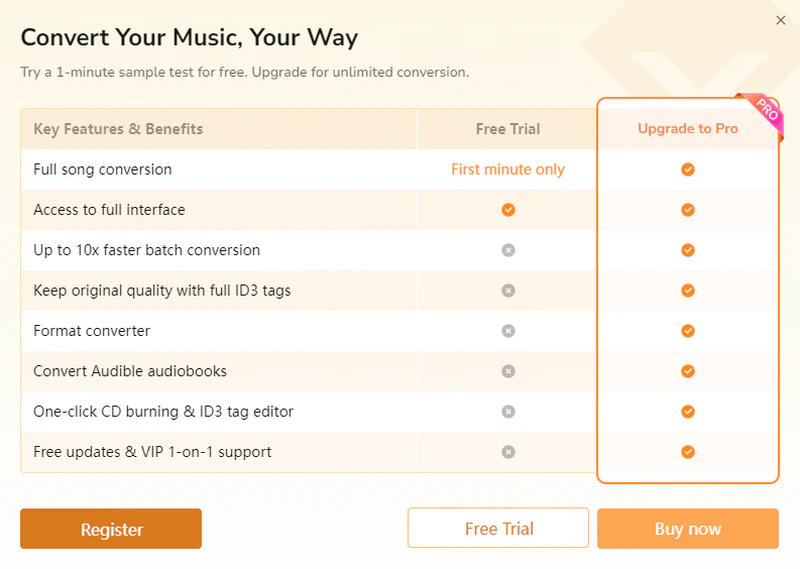
Task: Choose the Free Trial button
Action: coord(498,528)
